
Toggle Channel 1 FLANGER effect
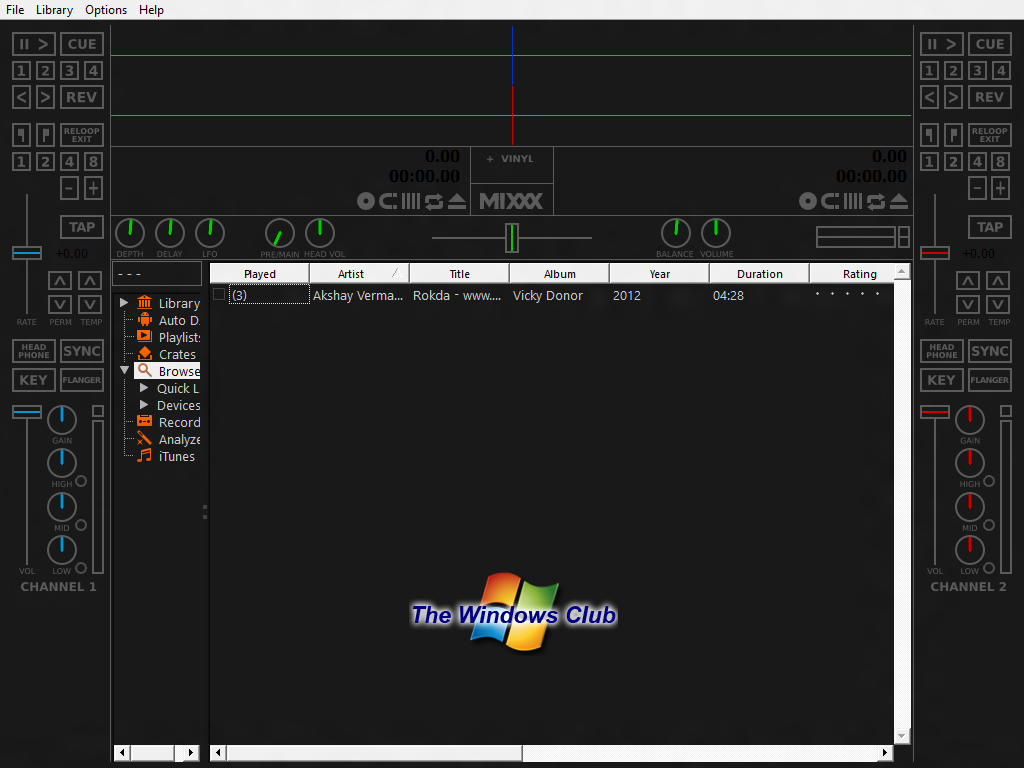(x=82, y=379)
